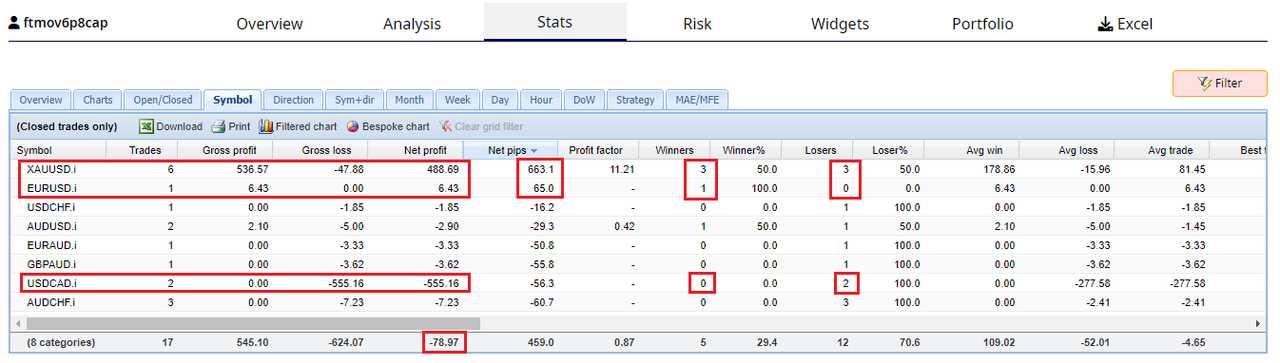
Task: Switch to the Day tab
Action: coord(500,100)
